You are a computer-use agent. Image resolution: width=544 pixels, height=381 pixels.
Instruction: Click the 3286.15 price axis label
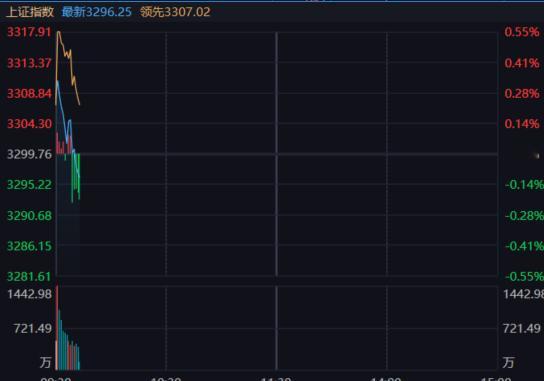coord(29,246)
